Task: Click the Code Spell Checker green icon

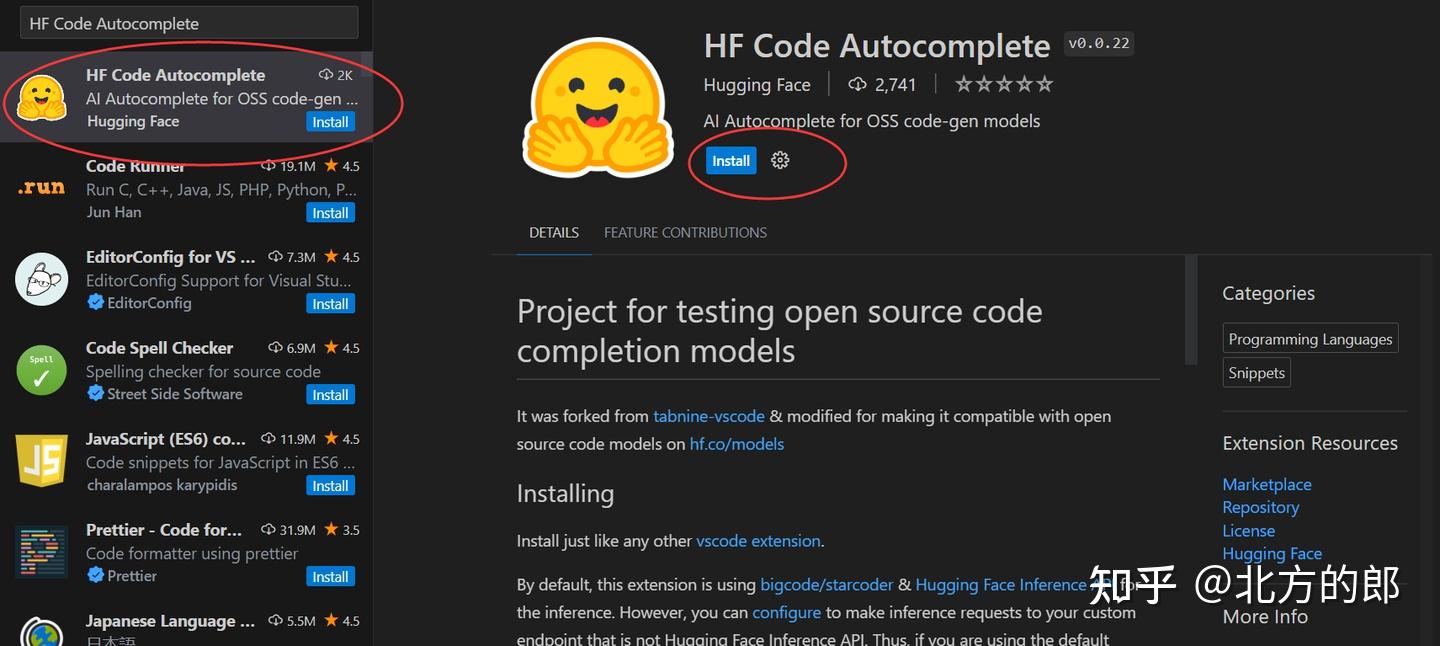Action: [41, 370]
